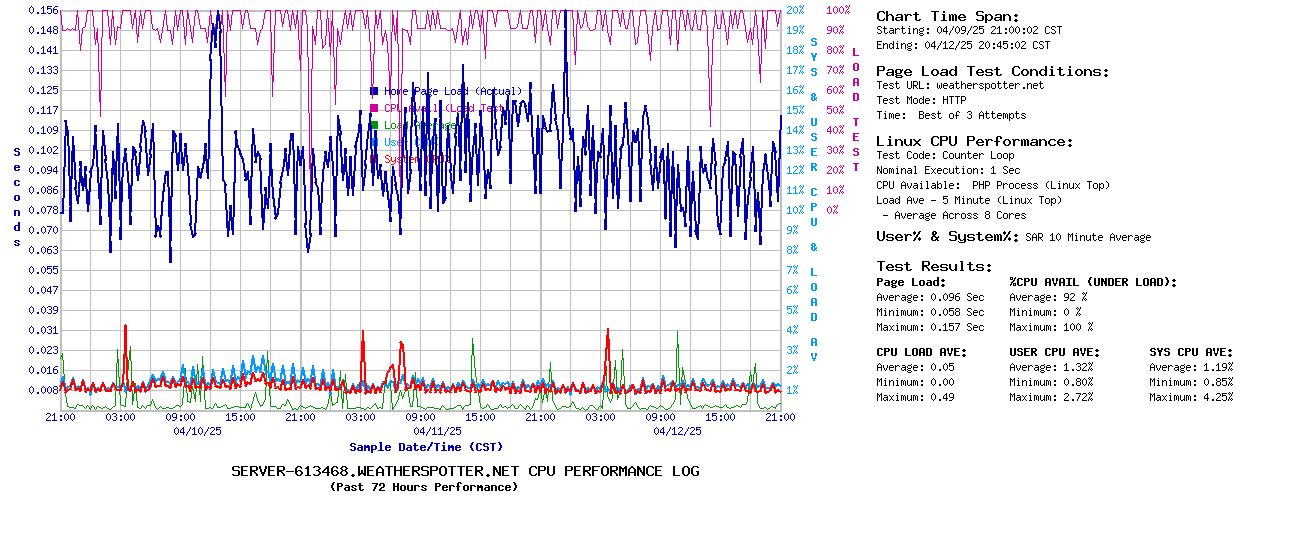Click the Sample Date/Time (CST) axis title
1300x550 pixels.
pyautogui.click(x=426, y=447)
